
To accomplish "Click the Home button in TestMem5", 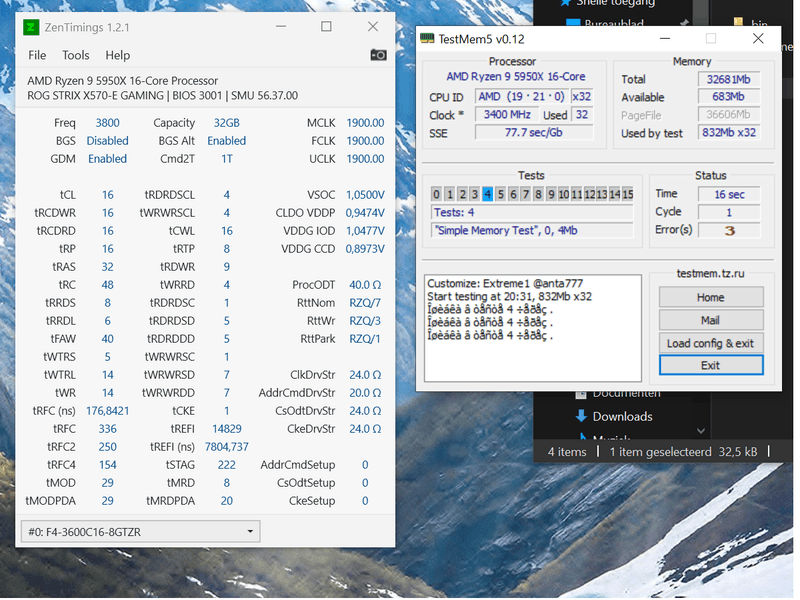I will [711, 297].
